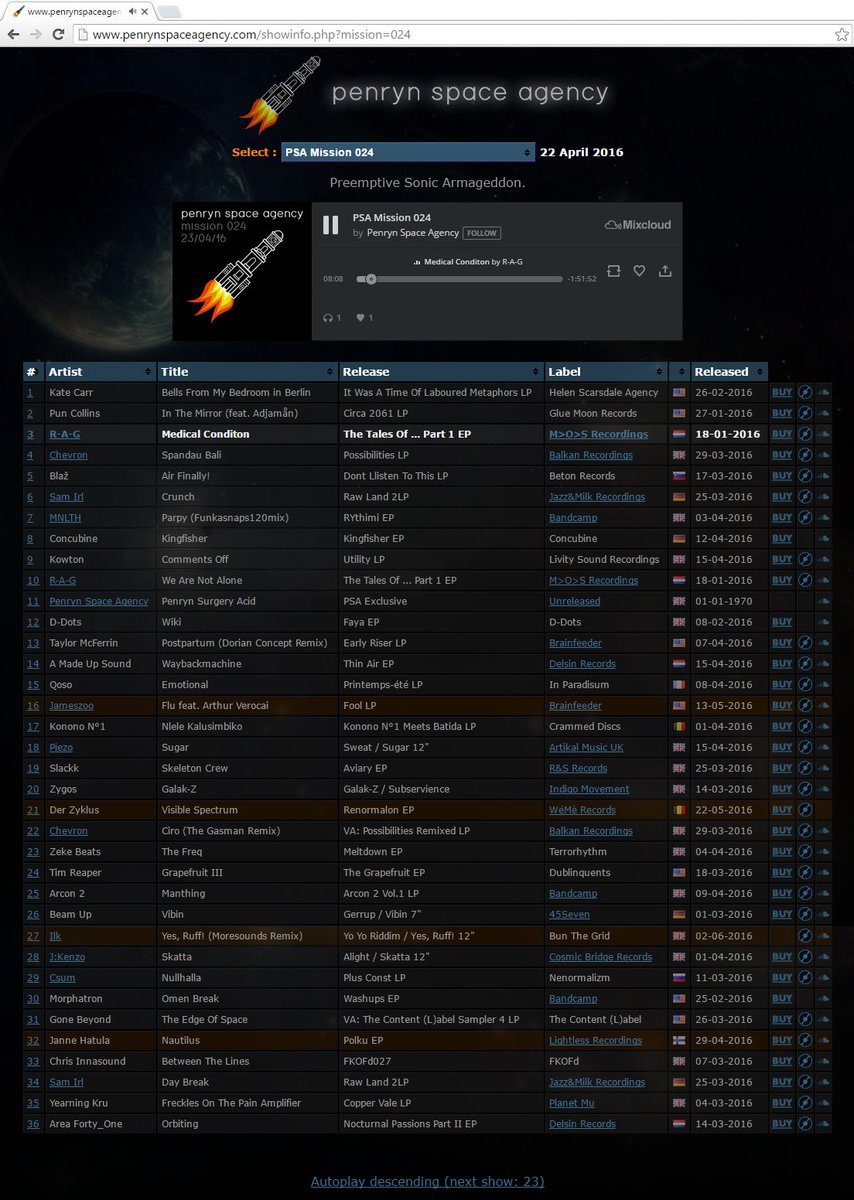Screen dimensions: 854x1200
Task: Click the browser back arrow
Action: (x=13, y=33)
